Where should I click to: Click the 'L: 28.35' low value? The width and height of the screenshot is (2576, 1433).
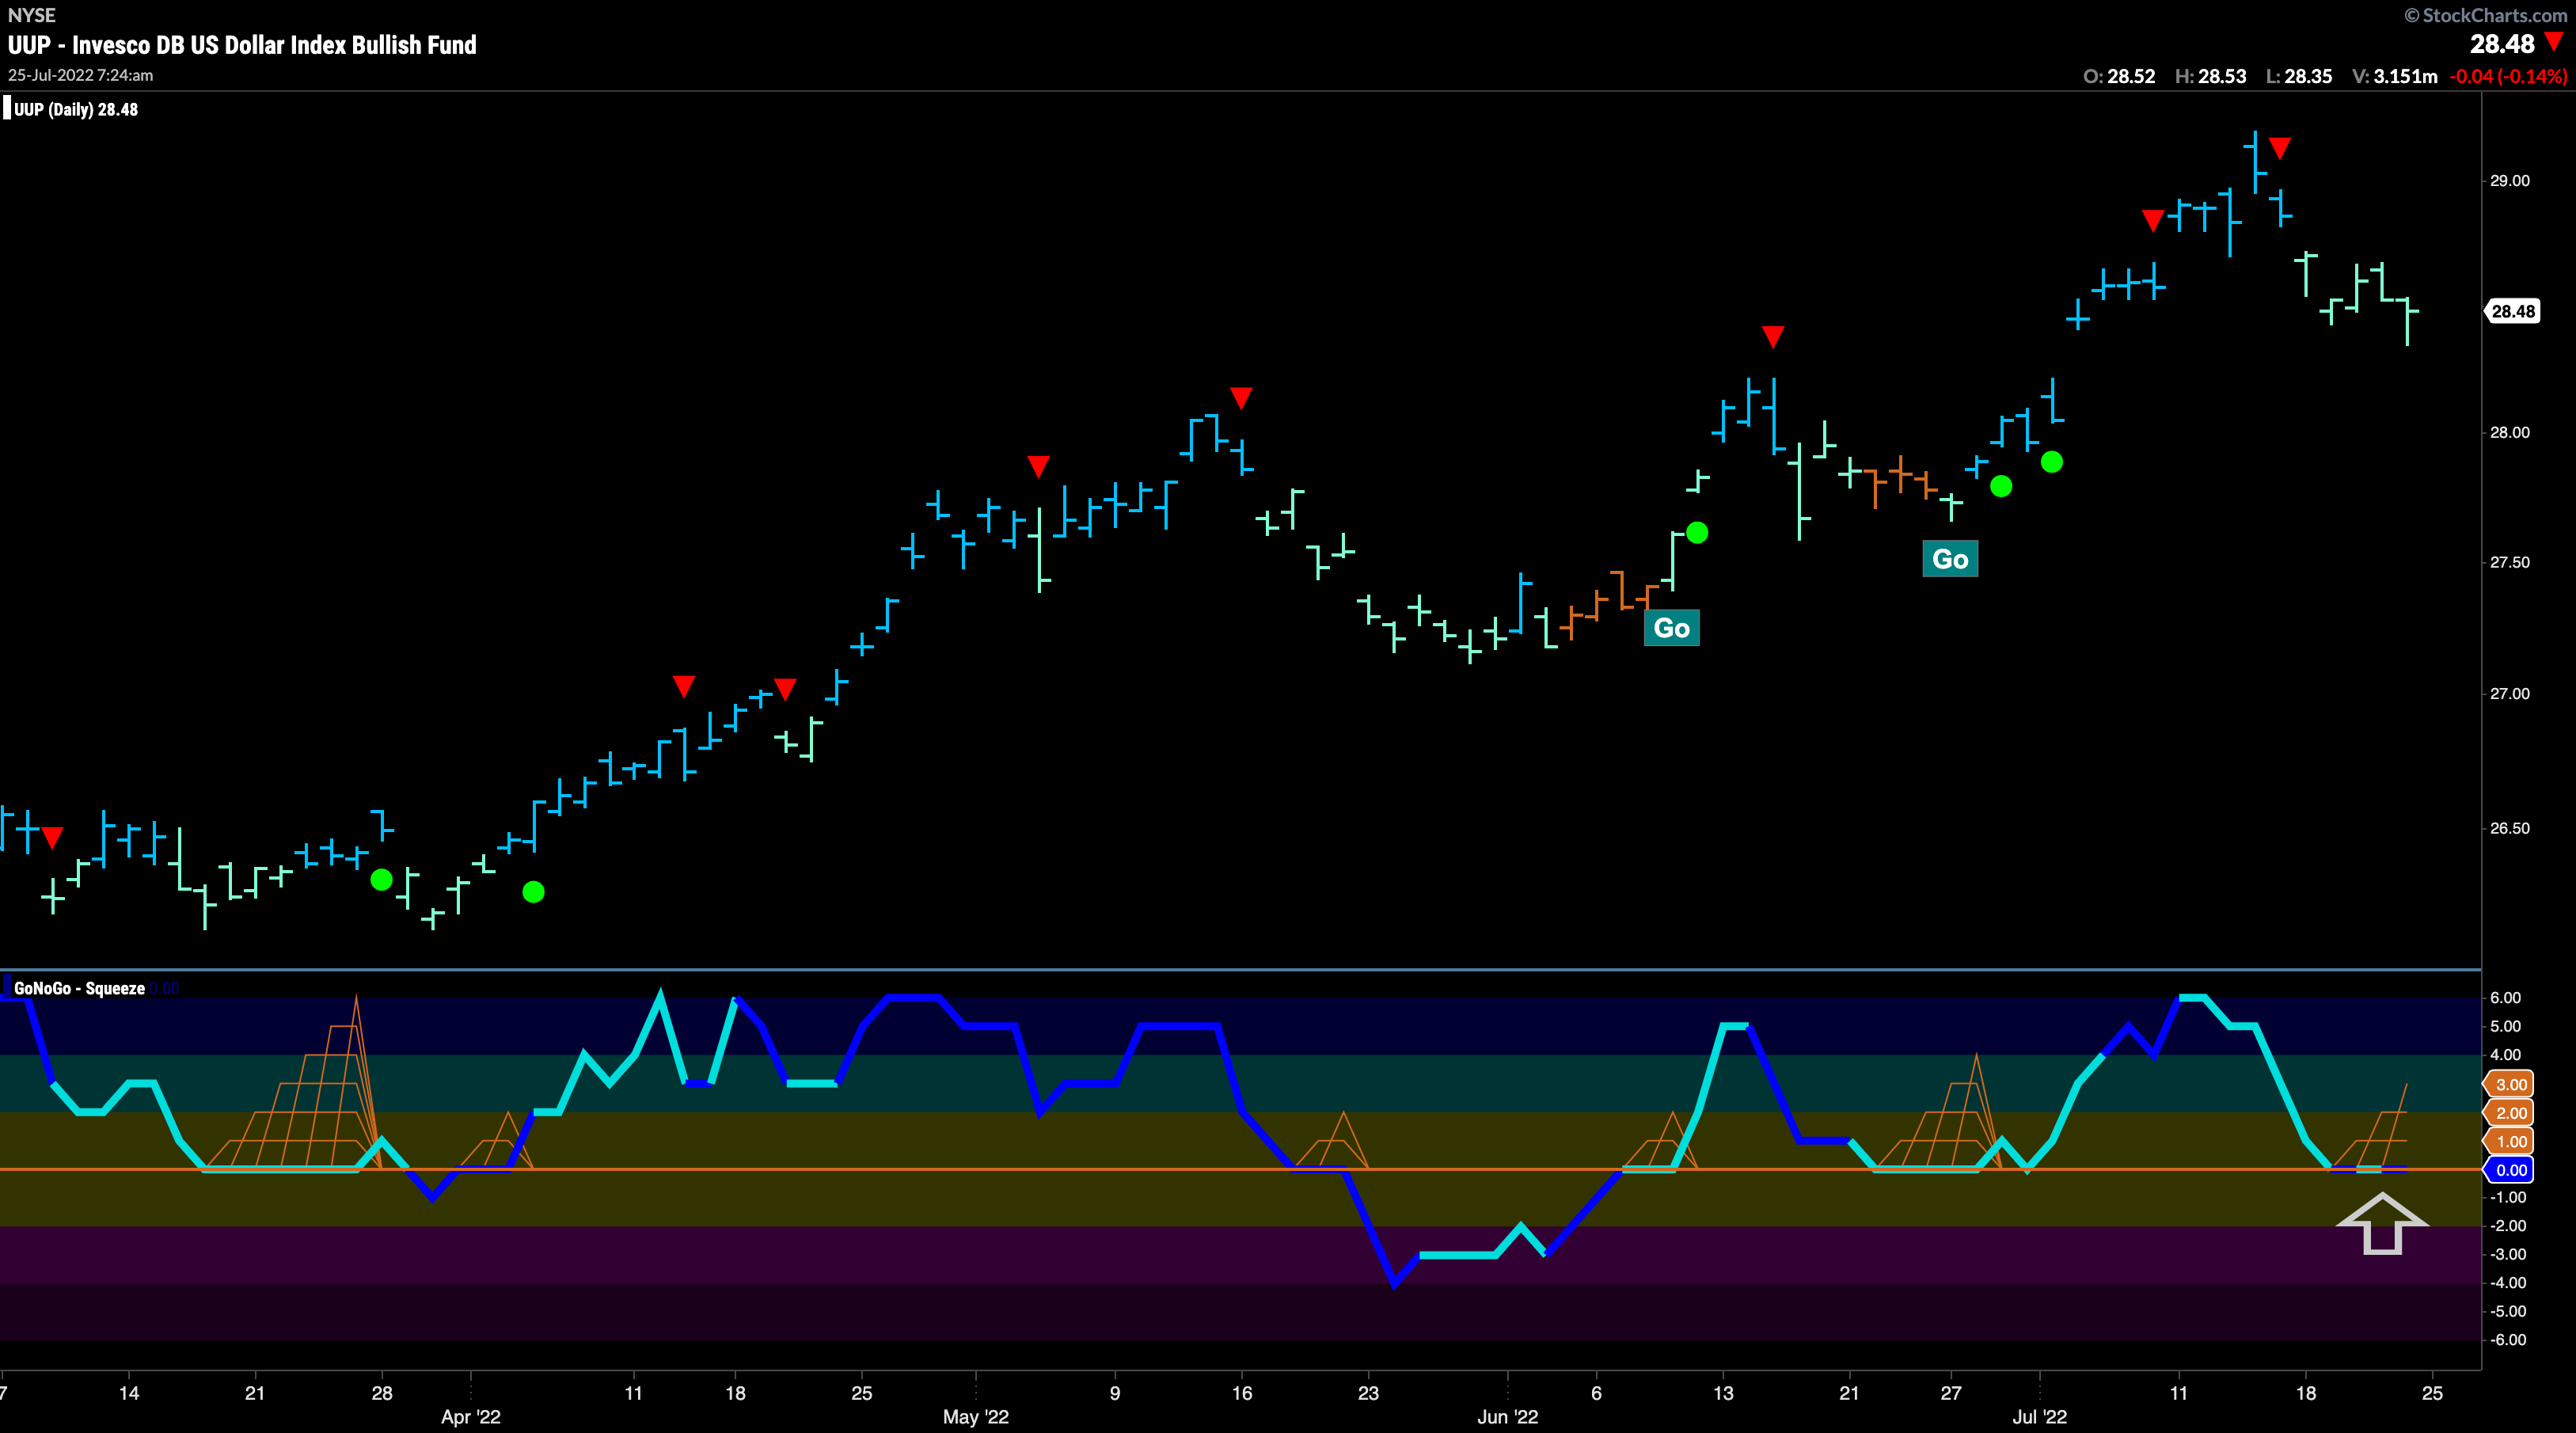pyautogui.click(x=2298, y=76)
